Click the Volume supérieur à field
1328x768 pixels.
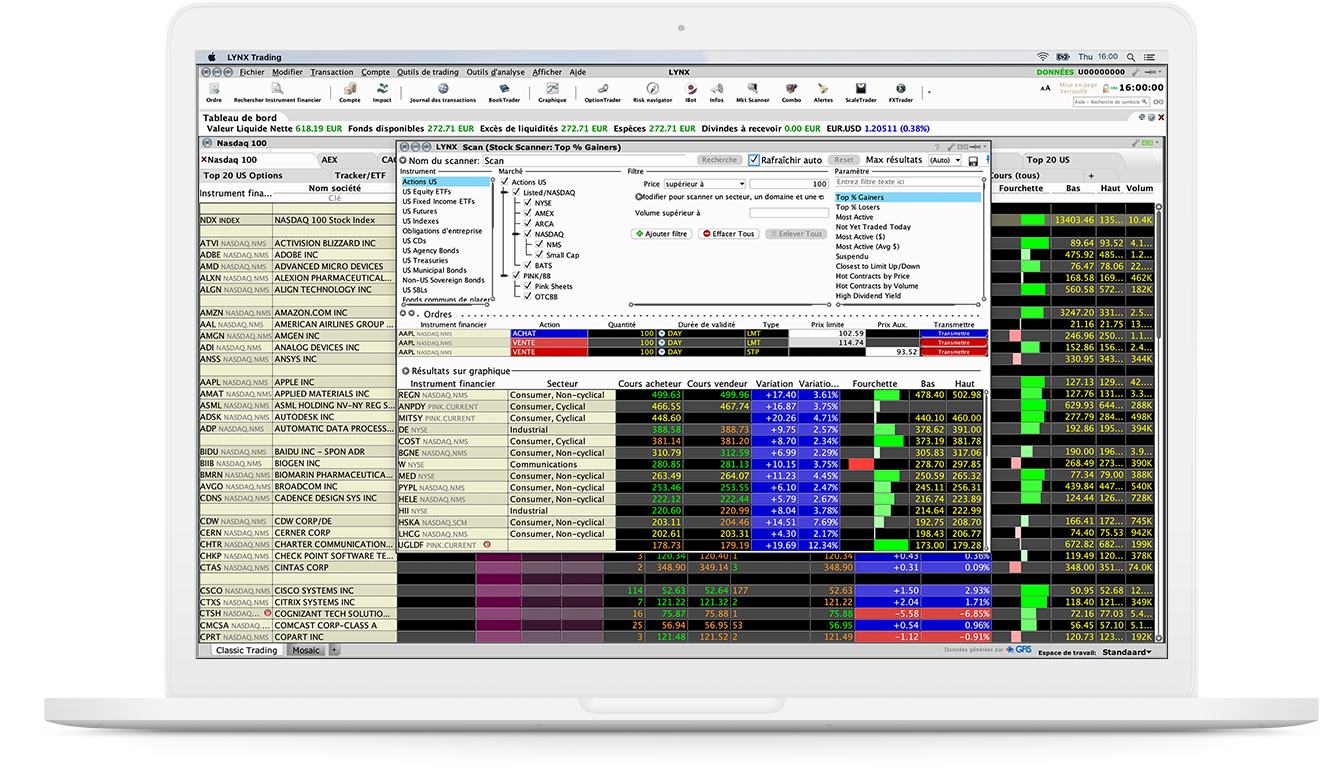(x=789, y=213)
